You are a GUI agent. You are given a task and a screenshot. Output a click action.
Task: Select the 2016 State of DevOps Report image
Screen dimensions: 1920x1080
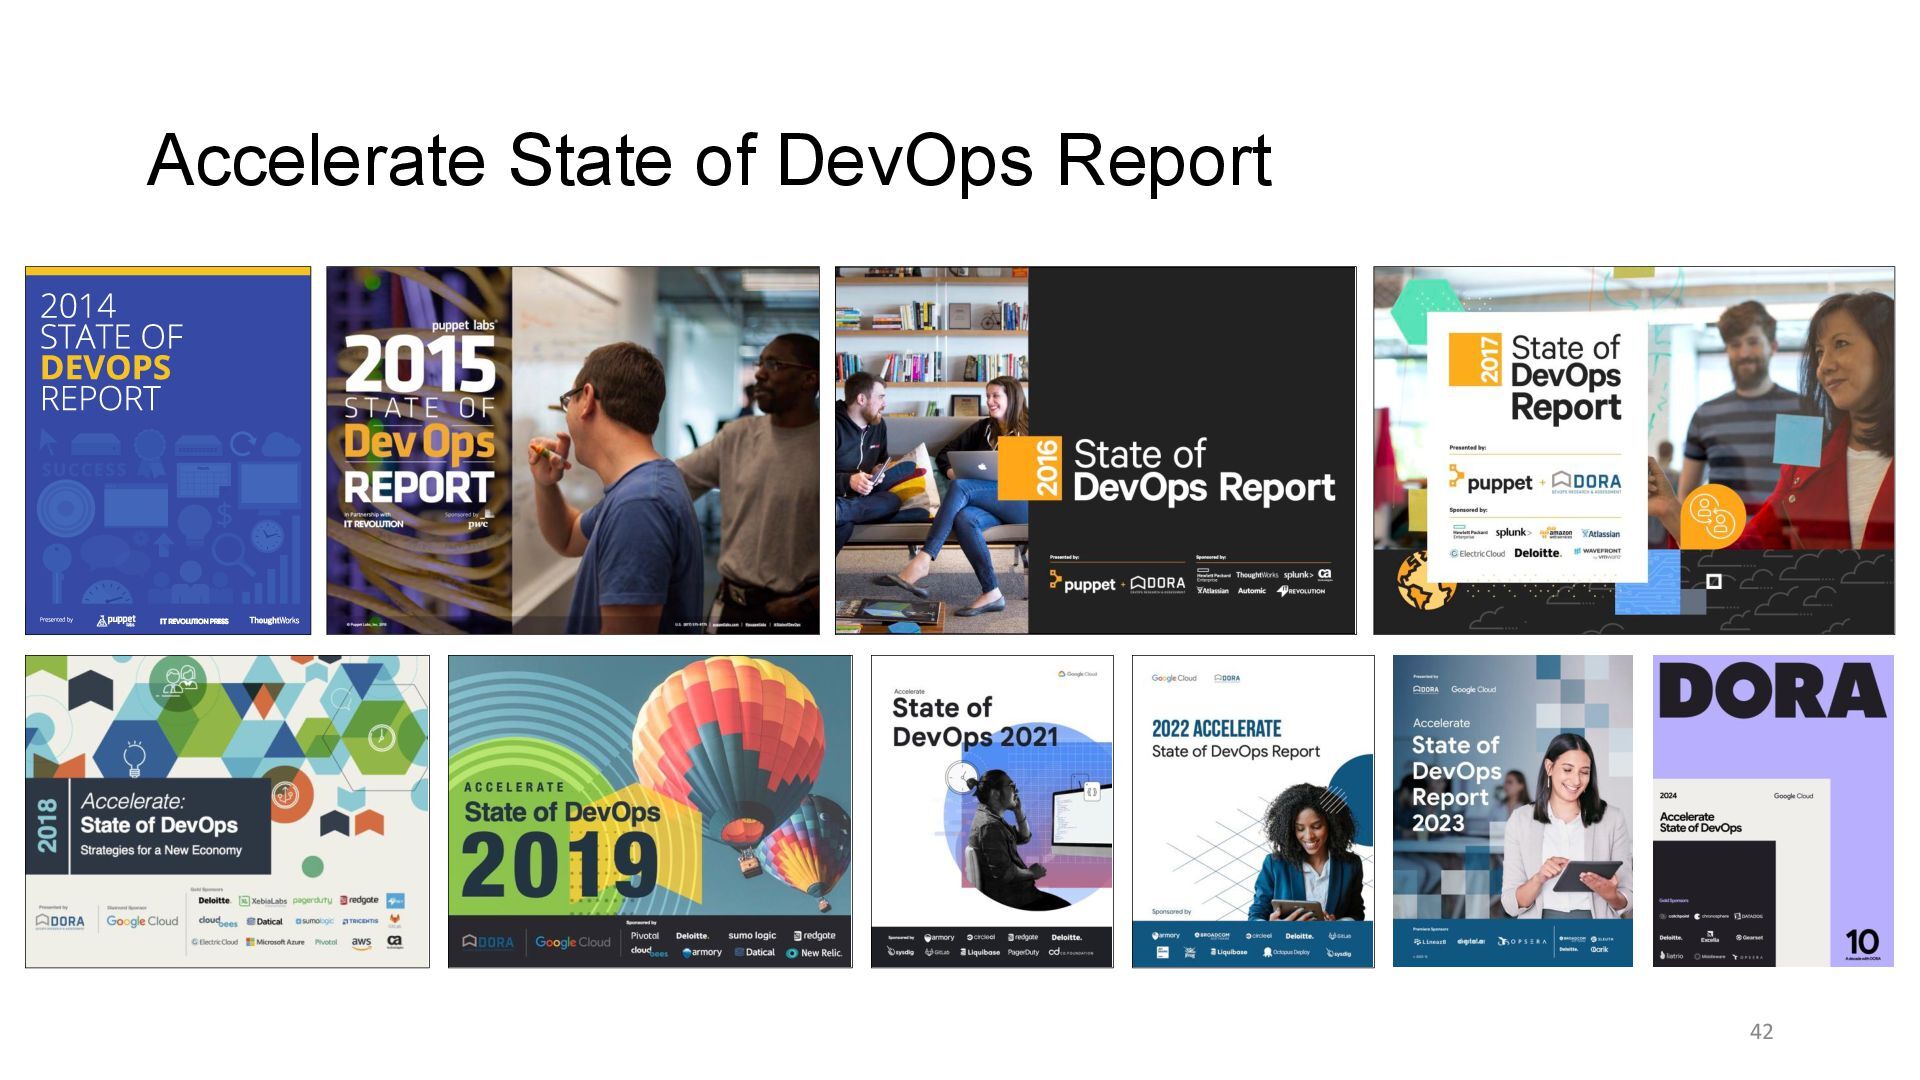(x=1095, y=450)
